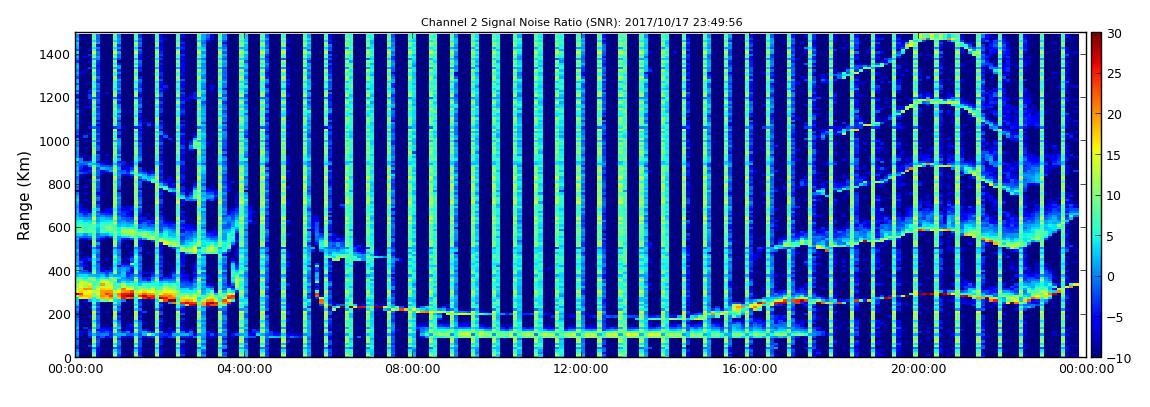The height and width of the screenshot is (407, 1150).
Task: Click the "Range (Km)" y-axis label
Action: [24, 195]
